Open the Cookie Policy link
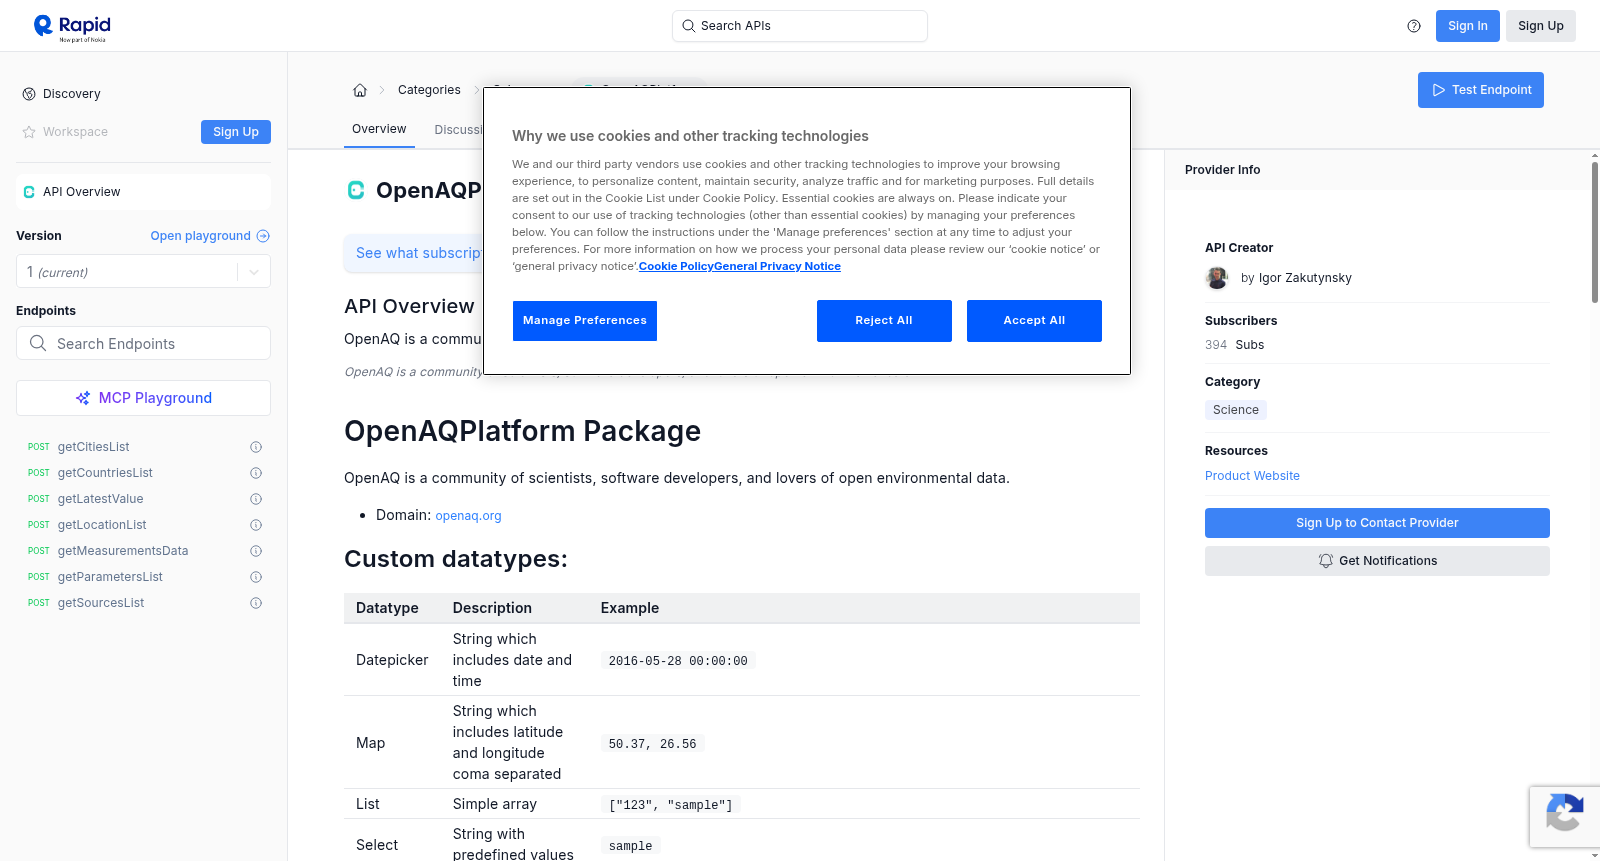 point(676,266)
